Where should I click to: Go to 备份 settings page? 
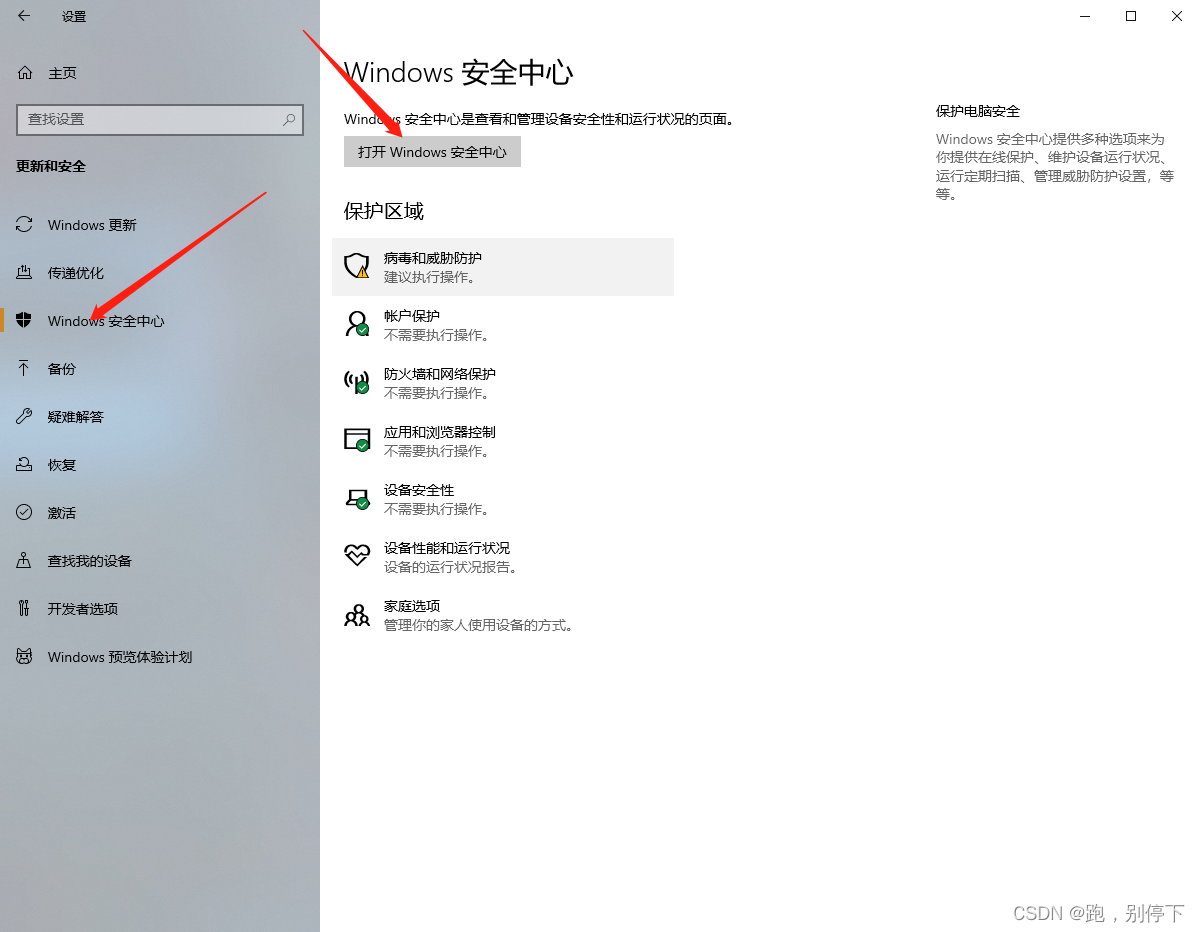pos(160,369)
